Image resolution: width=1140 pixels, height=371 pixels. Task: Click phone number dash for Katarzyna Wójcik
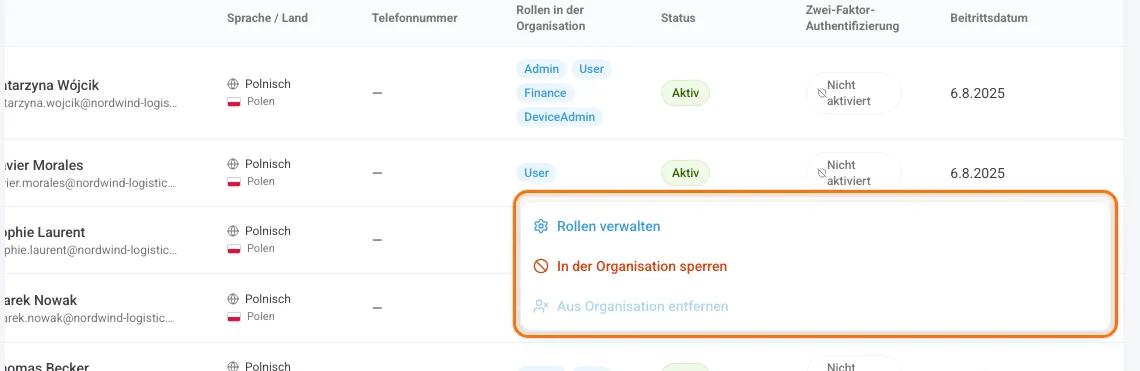coord(377,93)
